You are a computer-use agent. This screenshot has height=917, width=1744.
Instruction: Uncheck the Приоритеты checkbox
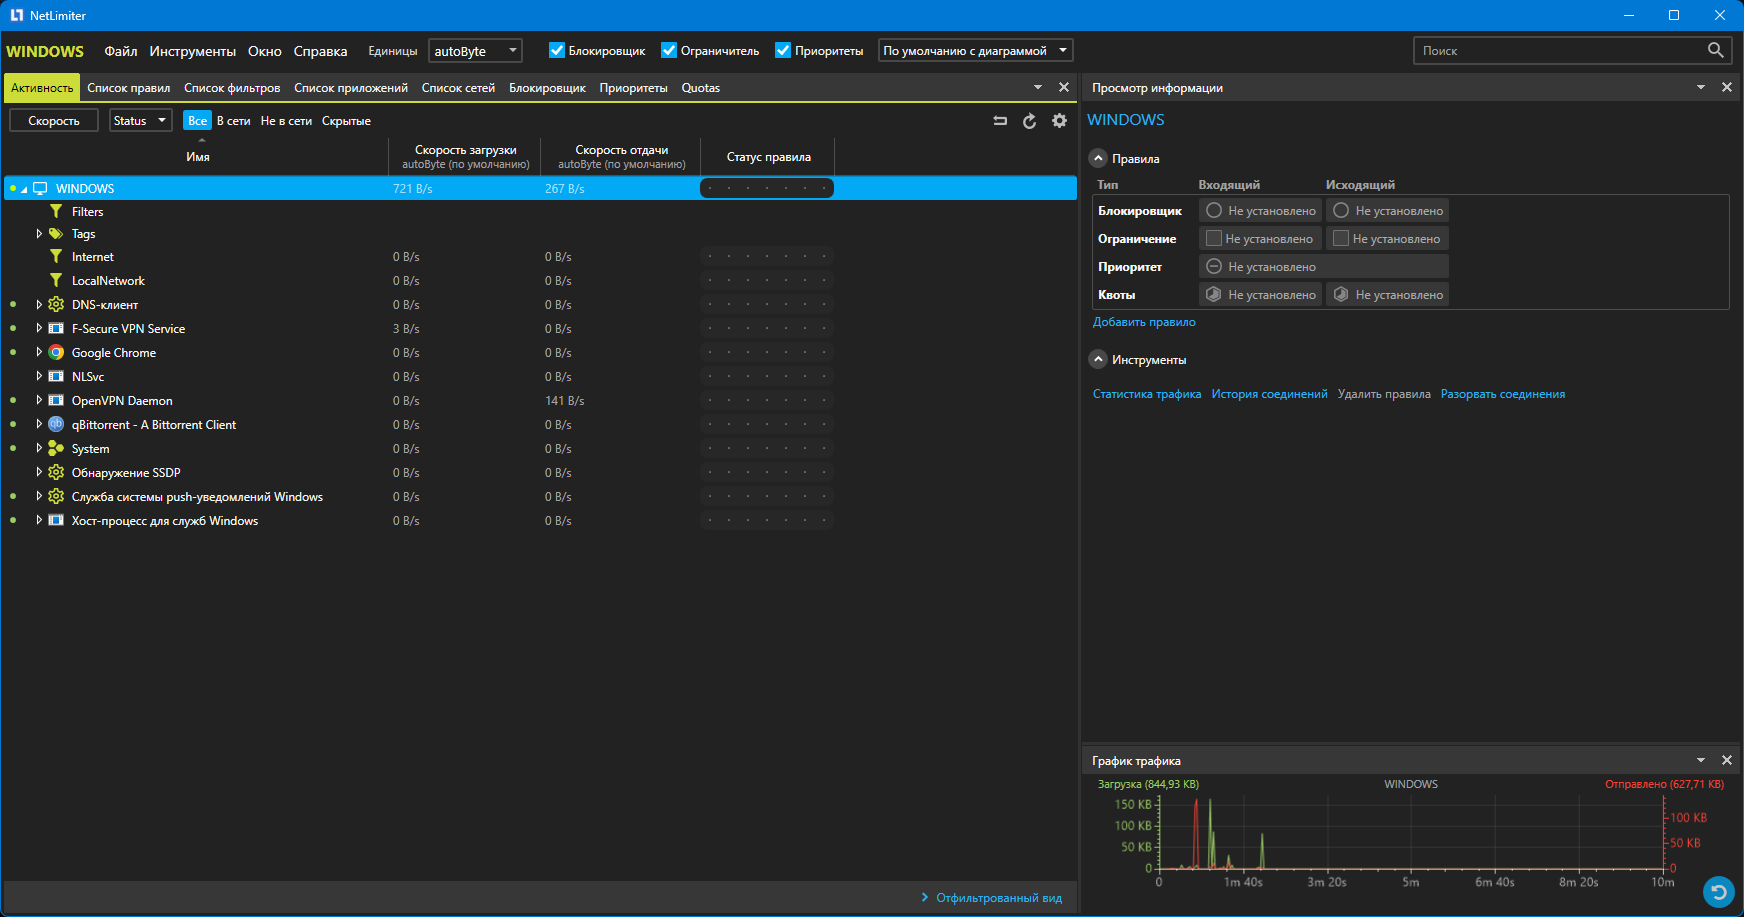(x=783, y=50)
